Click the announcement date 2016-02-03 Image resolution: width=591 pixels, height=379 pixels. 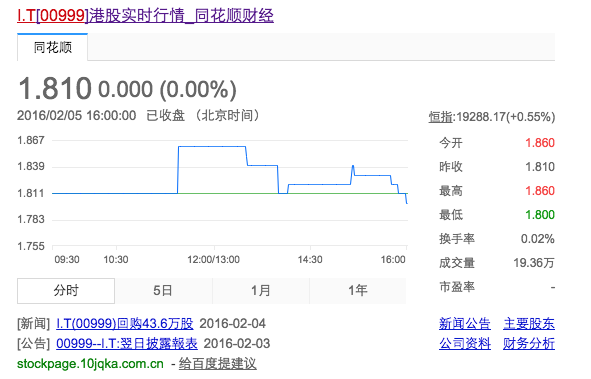[x=237, y=343]
